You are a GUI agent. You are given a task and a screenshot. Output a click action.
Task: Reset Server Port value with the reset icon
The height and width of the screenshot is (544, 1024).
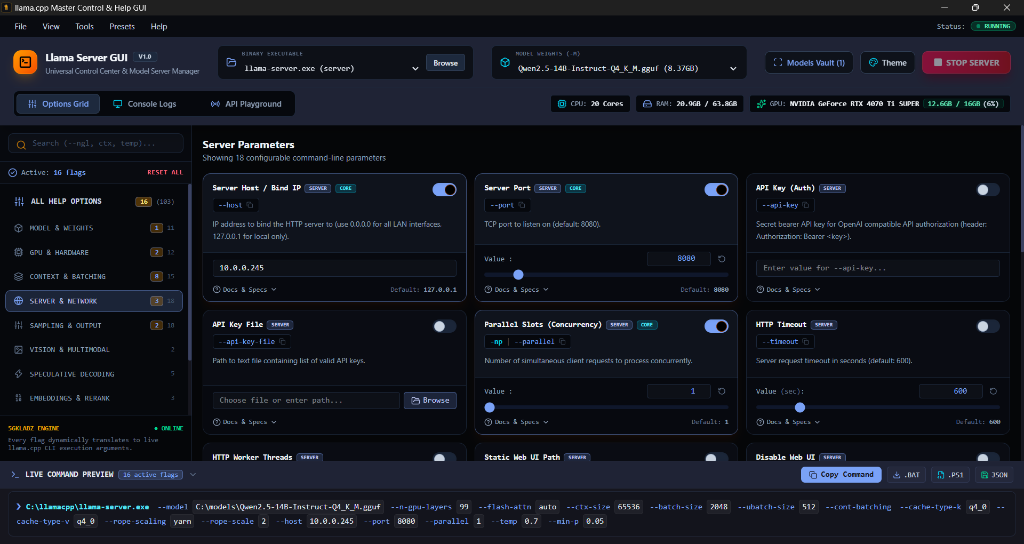(722, 259)
